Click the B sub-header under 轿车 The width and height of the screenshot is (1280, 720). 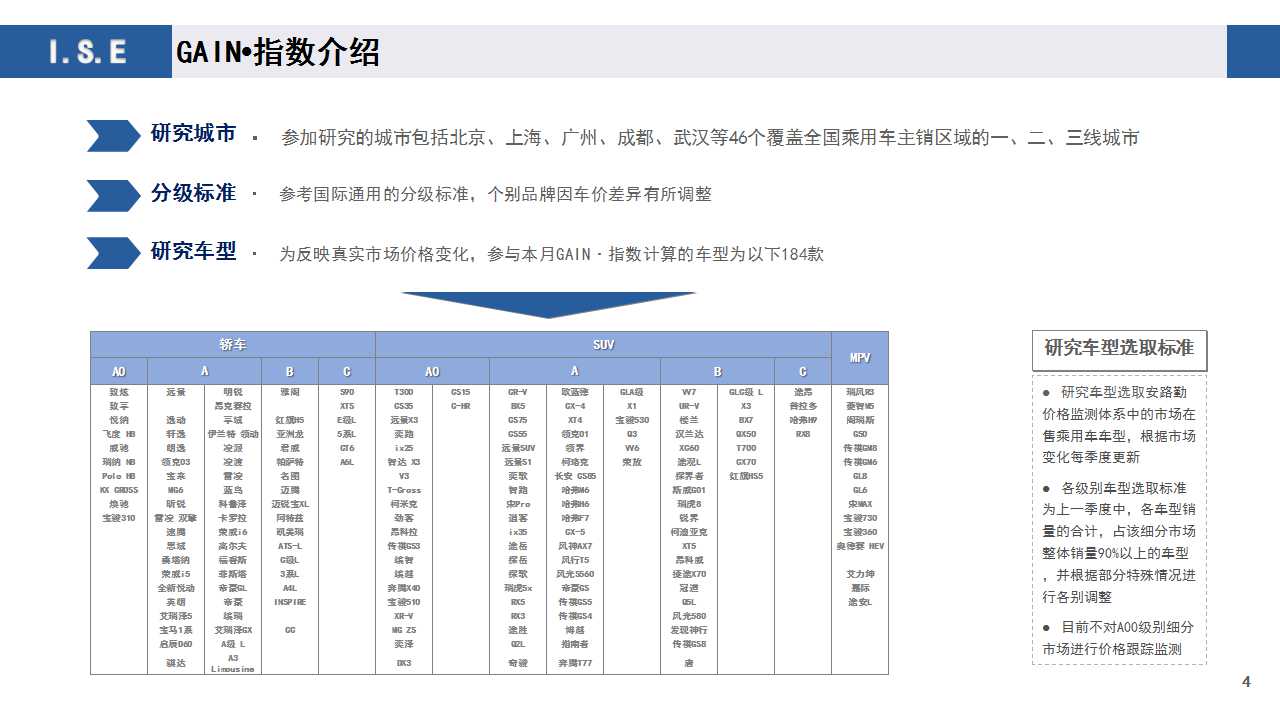pos(290,372)
